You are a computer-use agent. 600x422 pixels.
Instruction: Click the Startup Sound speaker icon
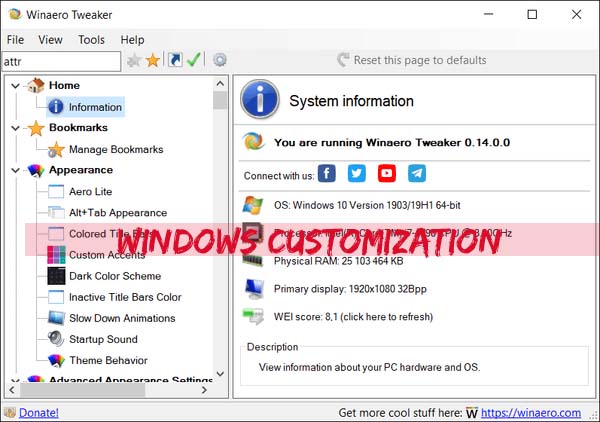[56, 339]
